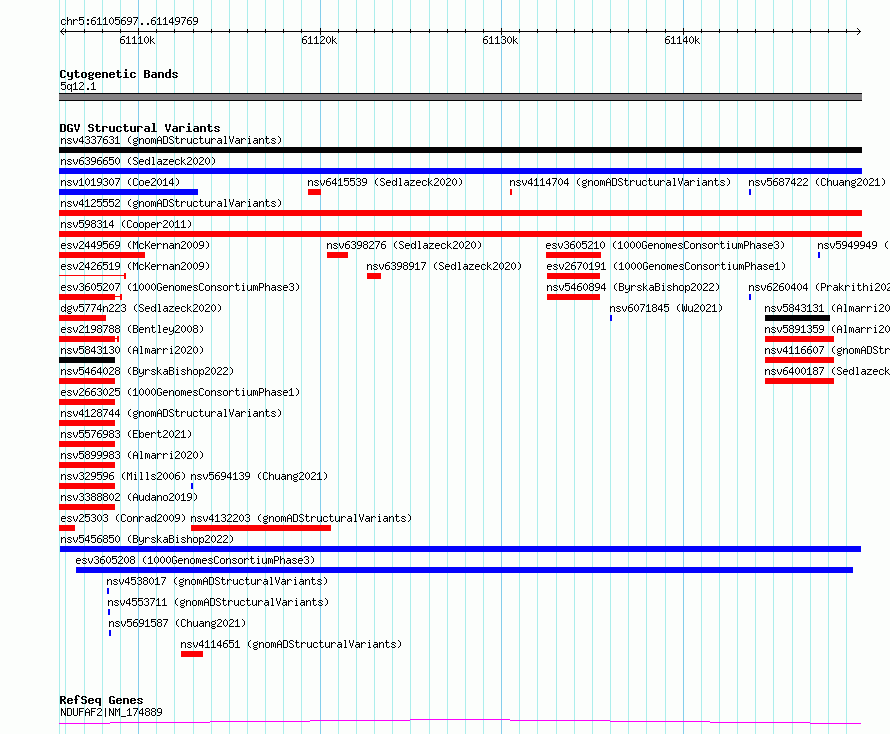Open nsv4116607 gnomAD variant label
The width and height of the screenshot is (890, 734).
tap(826, 350)
